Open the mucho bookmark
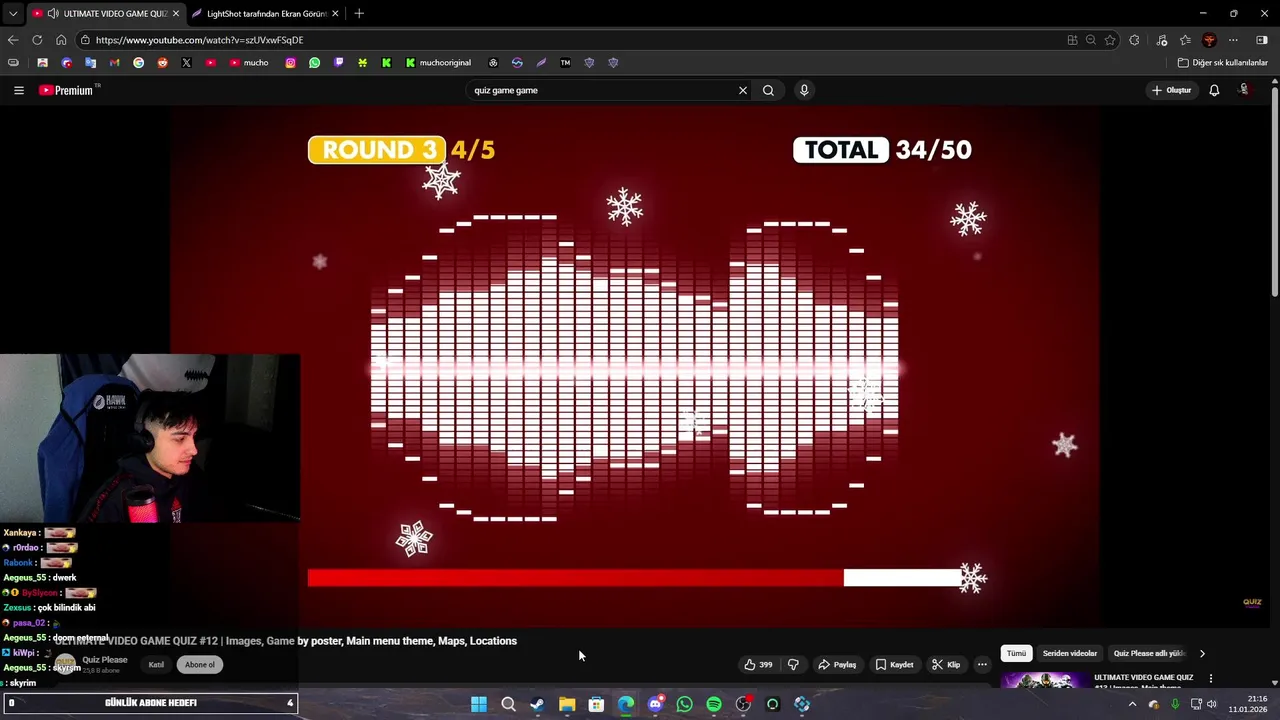1280x720 pixels. [249, 62]
